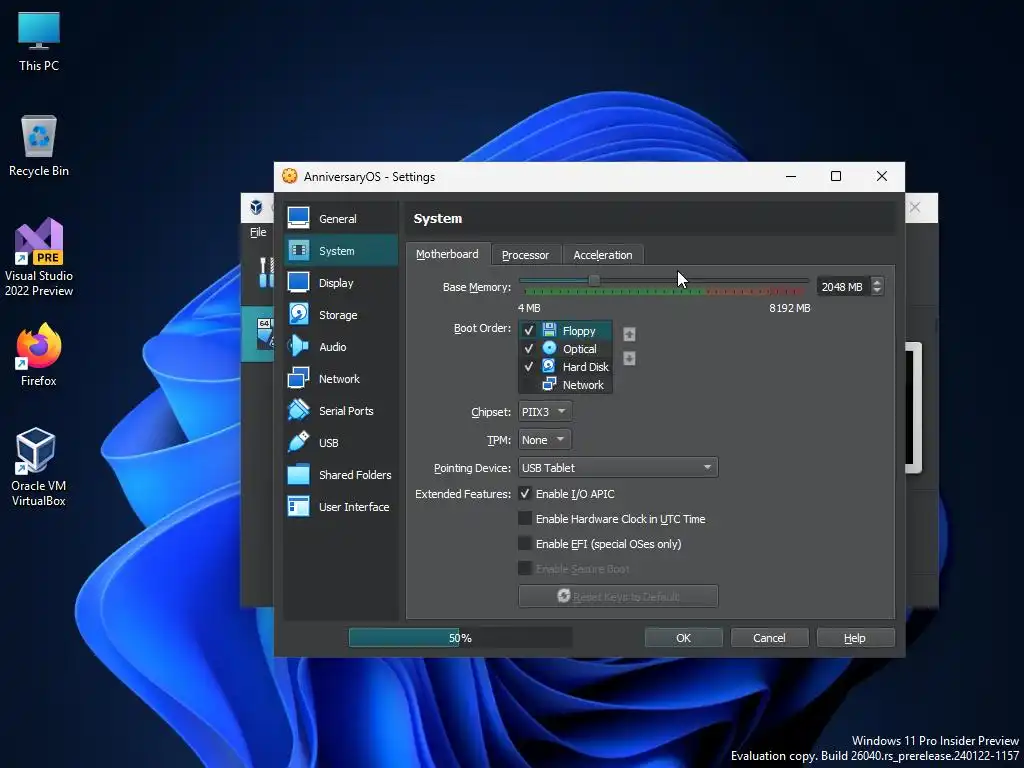Open Help for settings dialog
The image size is (1024, 768).
855,637
